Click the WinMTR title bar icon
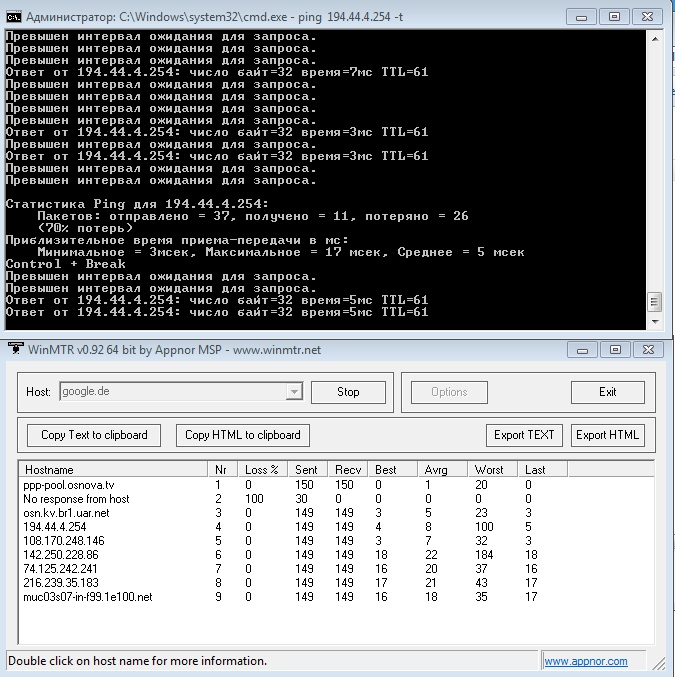This screenshot has height=677, width=675. point(14,348)
